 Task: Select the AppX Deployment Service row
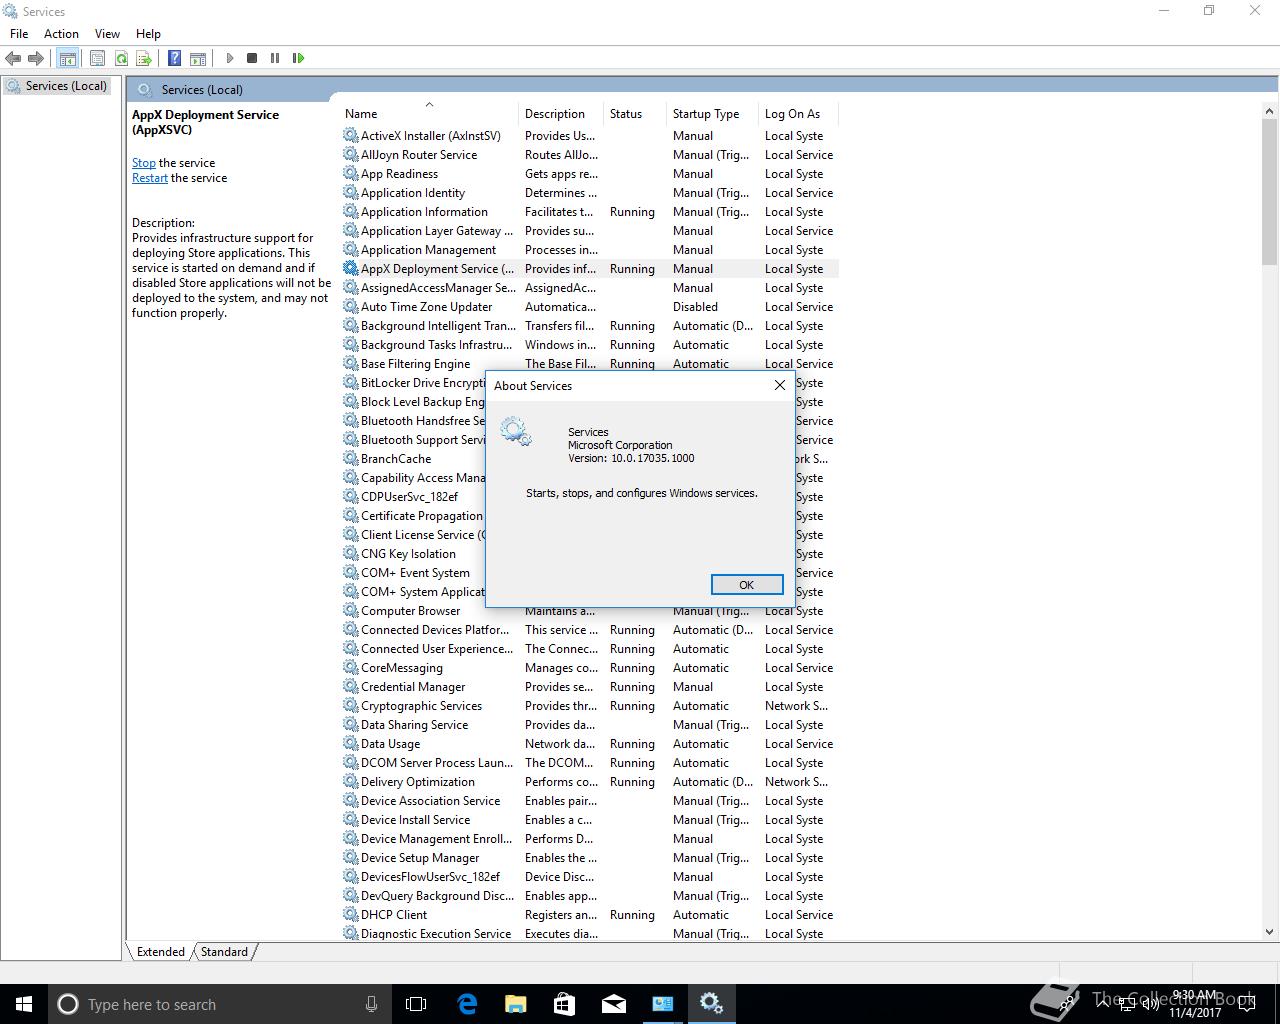point(590,268)
